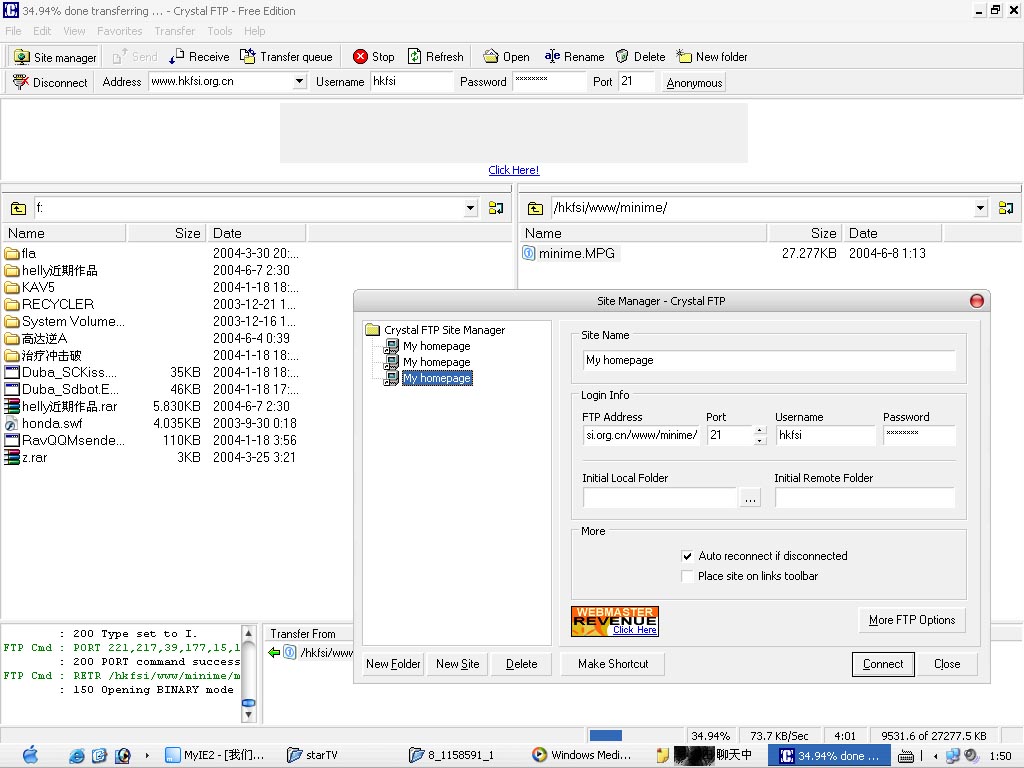
Task: Sort local files by Size column
Action: pyautogui.click(x=166, y=233)
